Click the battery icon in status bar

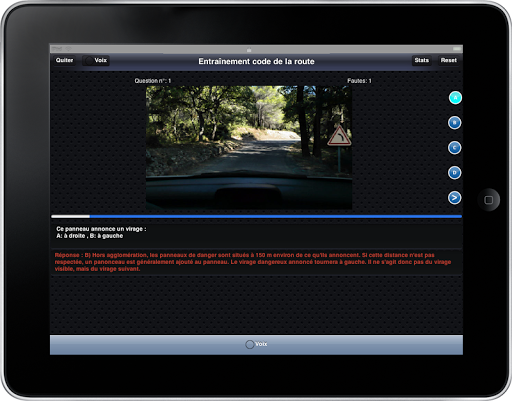(x=457, y=49)
